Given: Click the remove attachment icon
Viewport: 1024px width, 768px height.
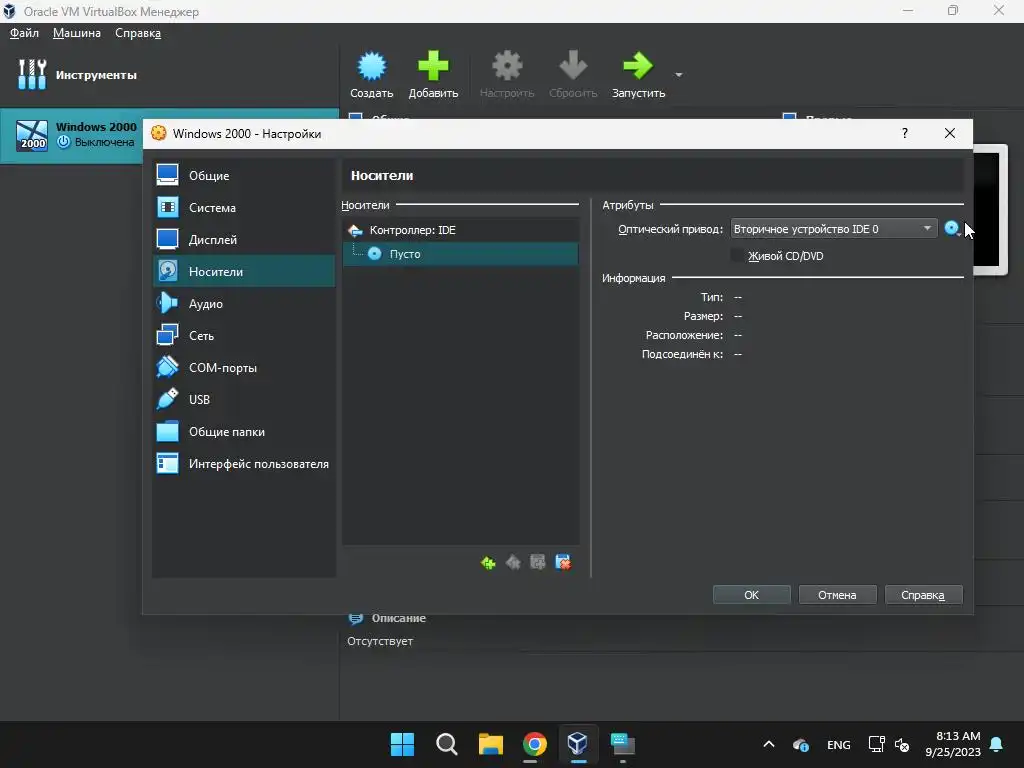Looking at the screenshot, I should point(563,562).
